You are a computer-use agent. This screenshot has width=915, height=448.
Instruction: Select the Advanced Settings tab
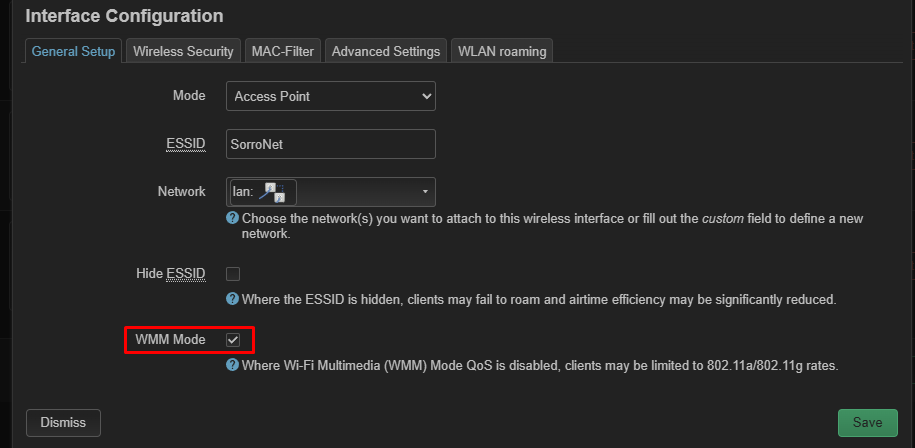click(x=385, y=51)
